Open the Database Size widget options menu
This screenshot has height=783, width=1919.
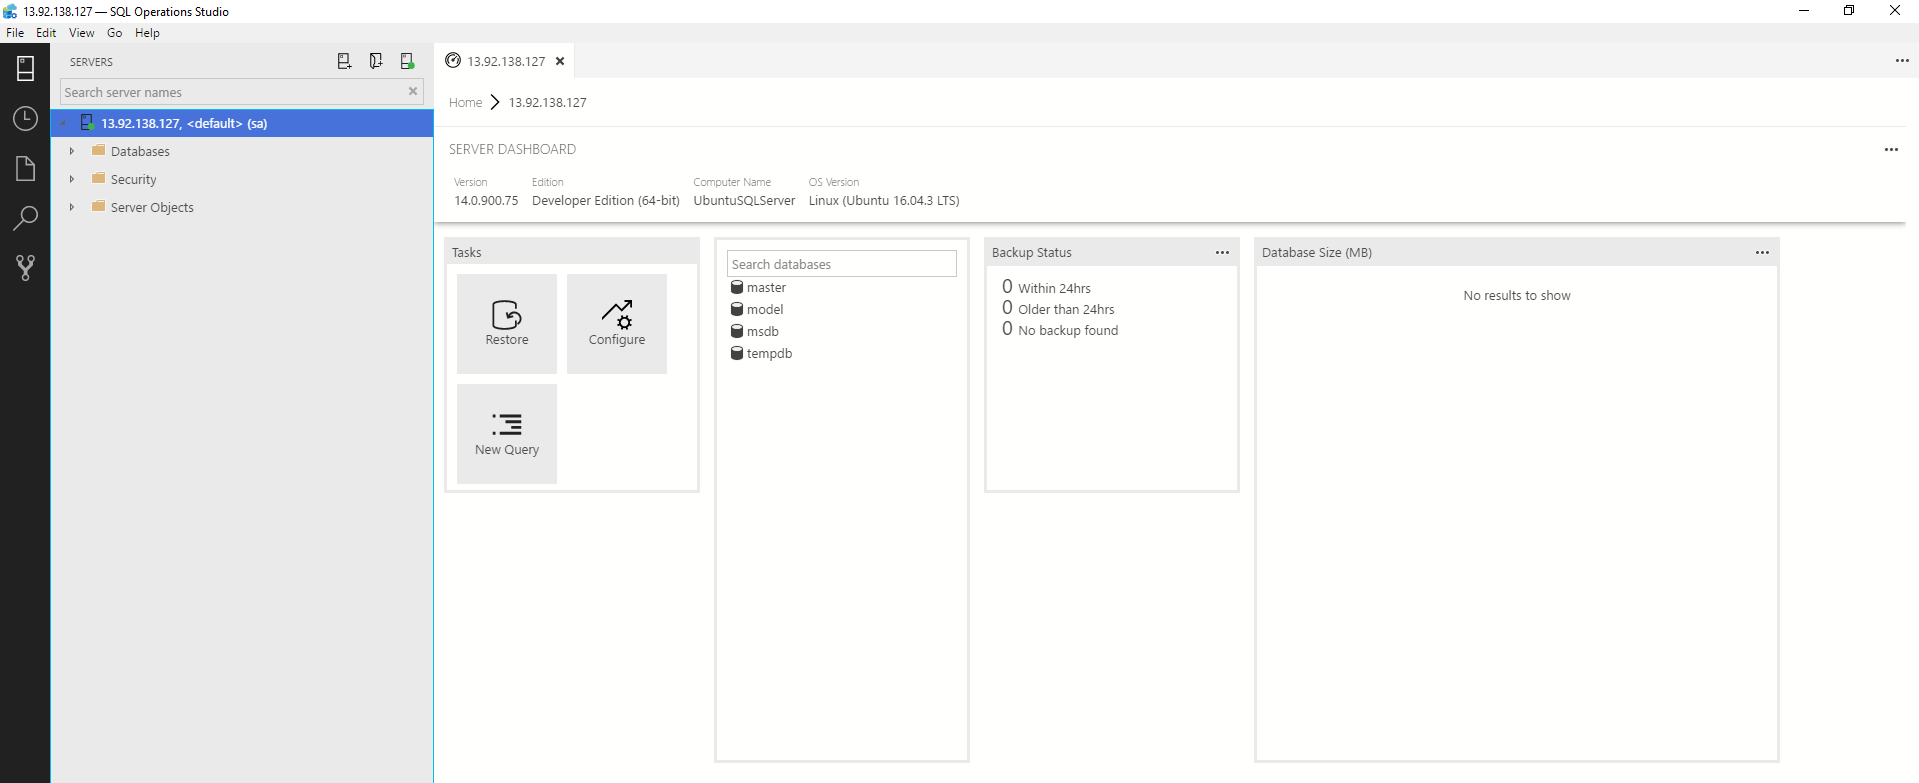[x=1762, y=252]
